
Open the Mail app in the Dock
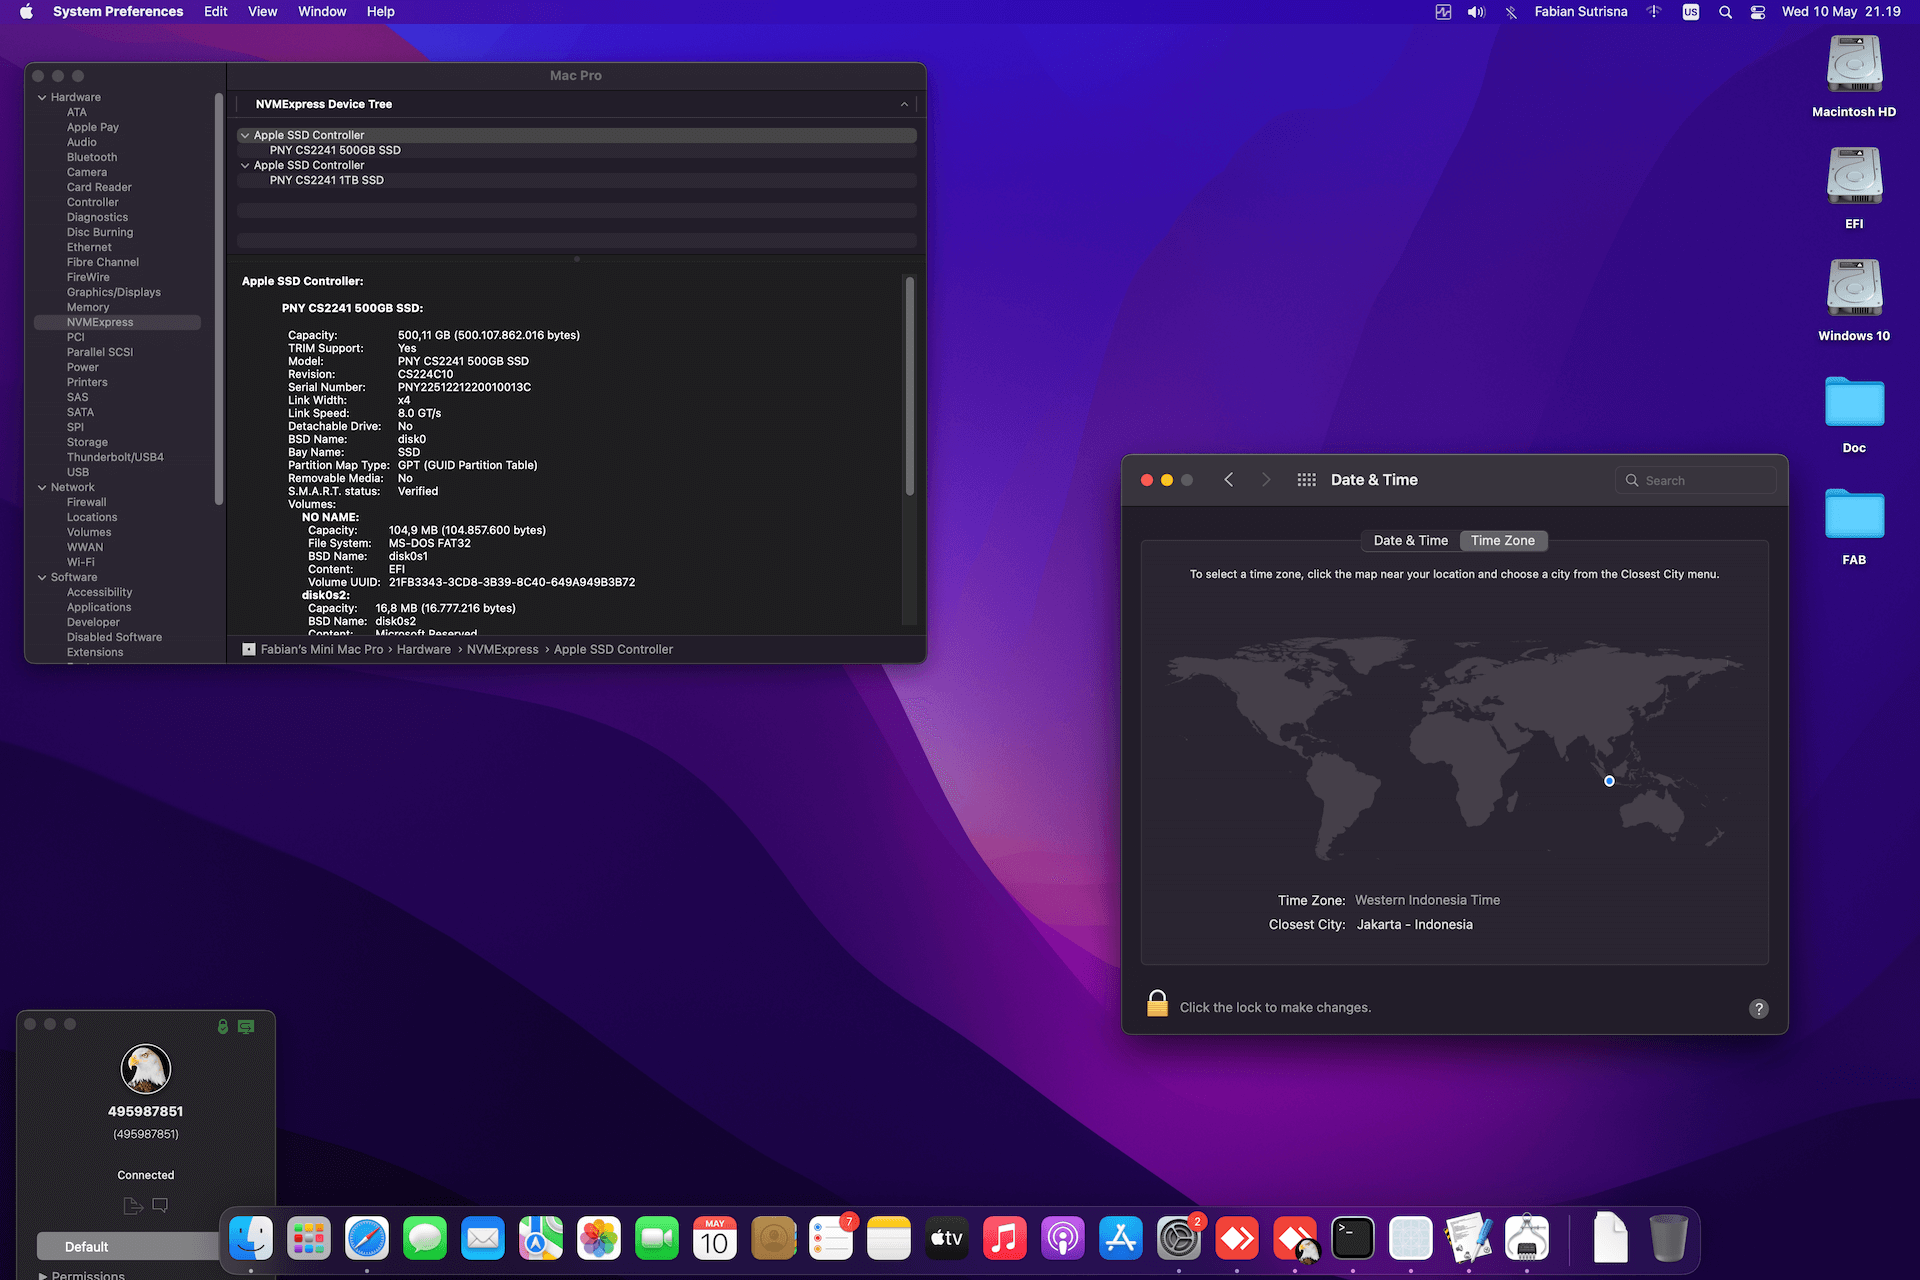(483, 1240)
